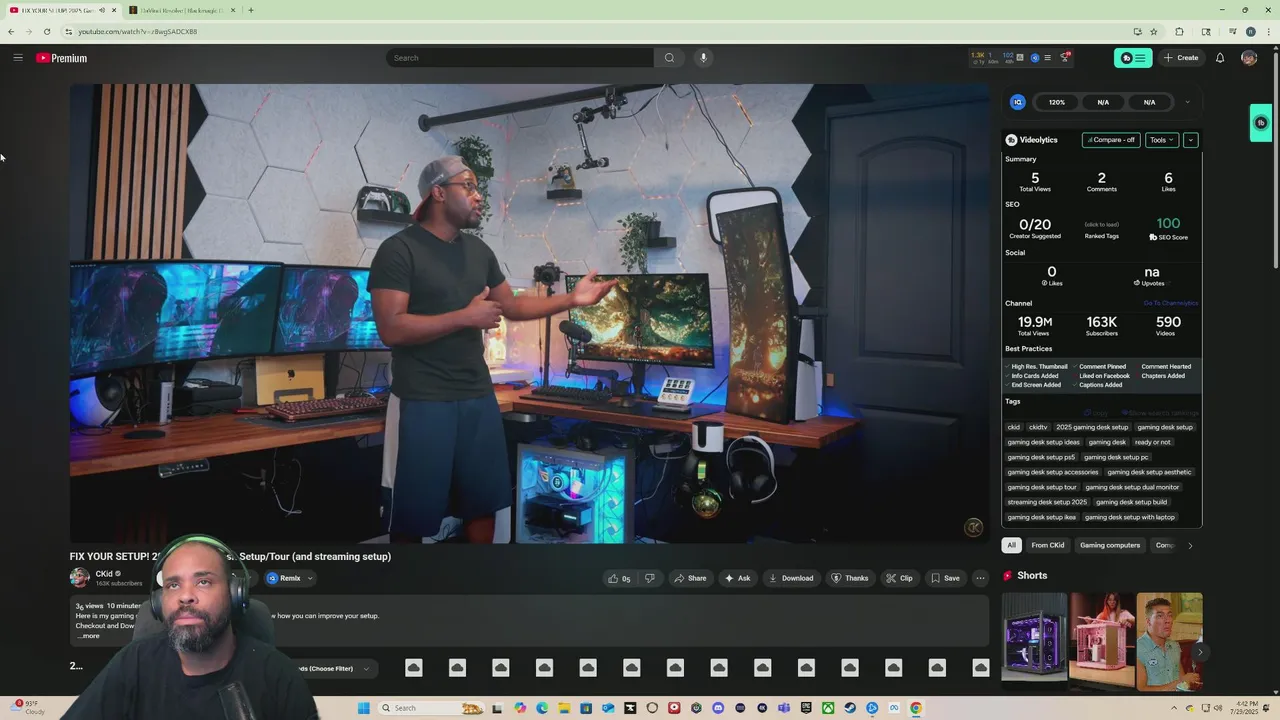Download the video
1280x720 pixels.
[x=790, y=578]
